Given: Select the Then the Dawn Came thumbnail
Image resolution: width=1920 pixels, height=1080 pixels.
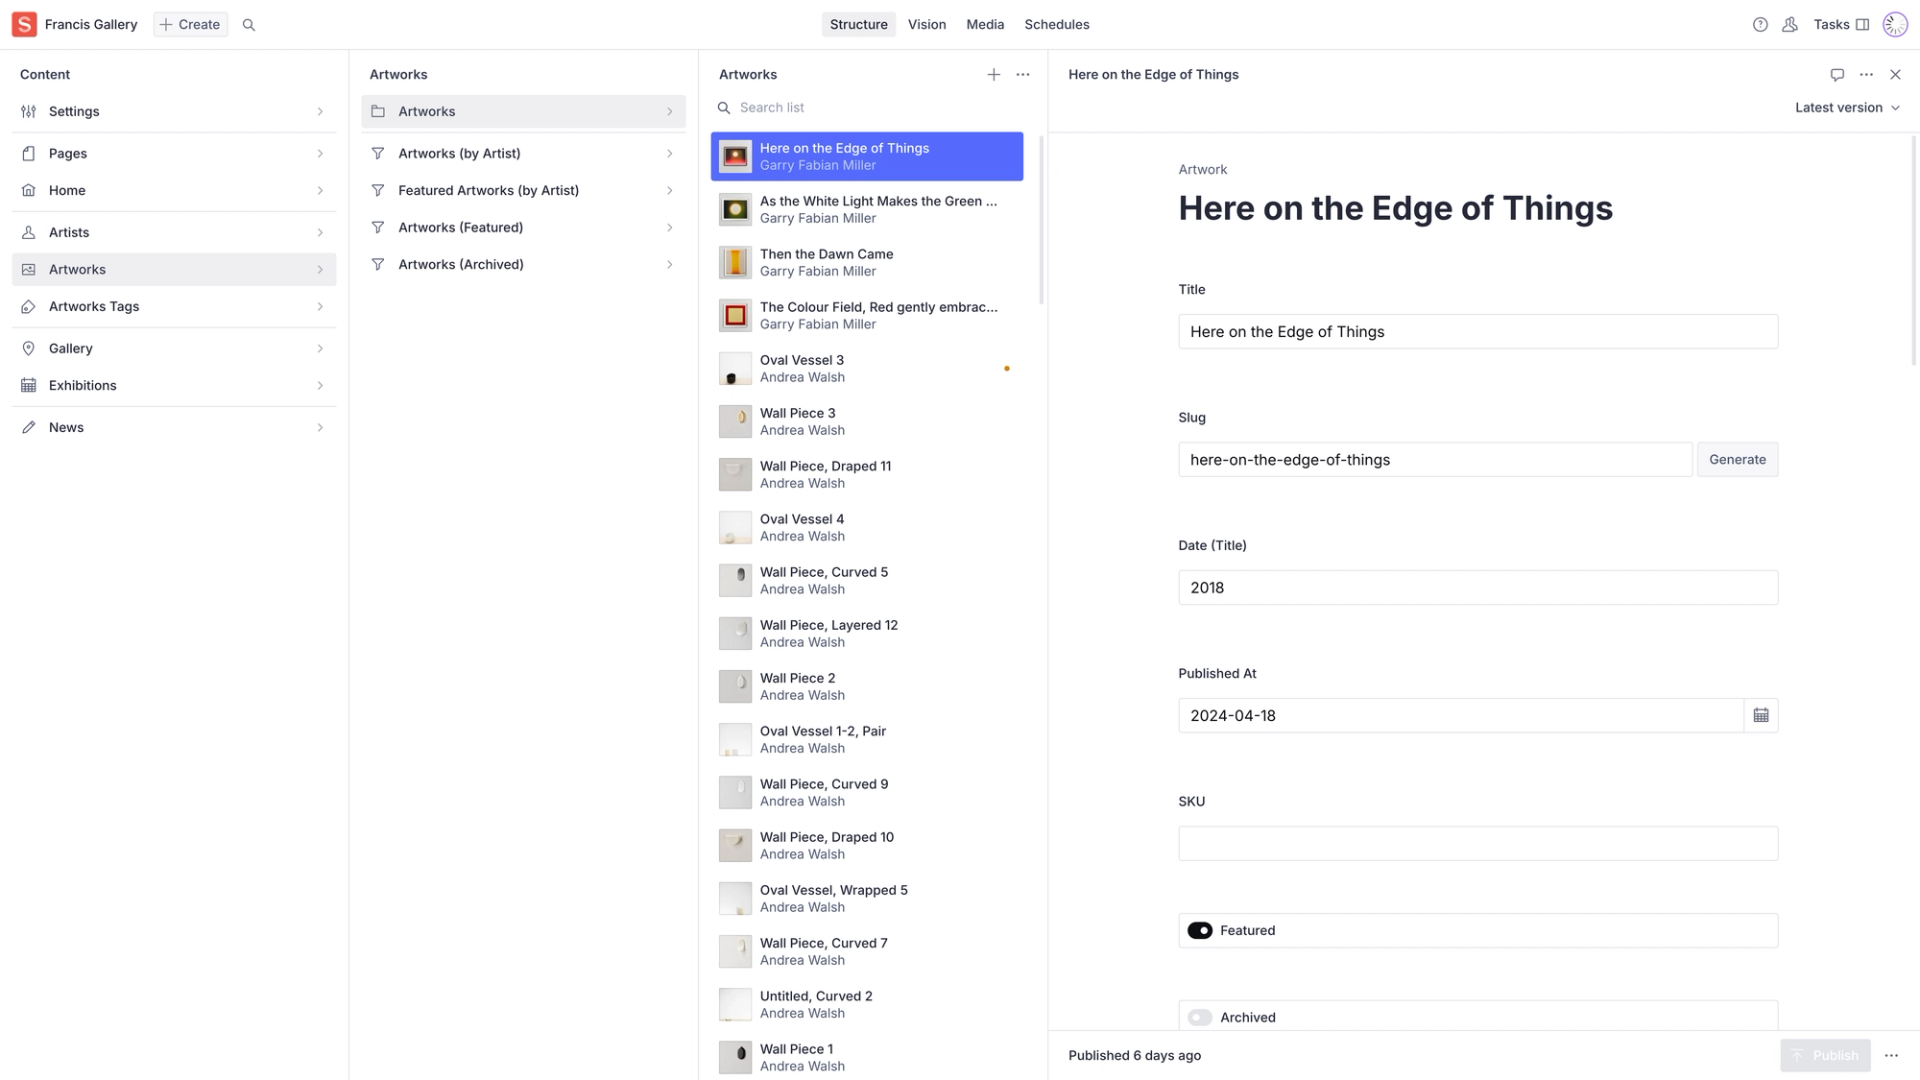Looking at the screenshot, I should click(x=735, y=263).
